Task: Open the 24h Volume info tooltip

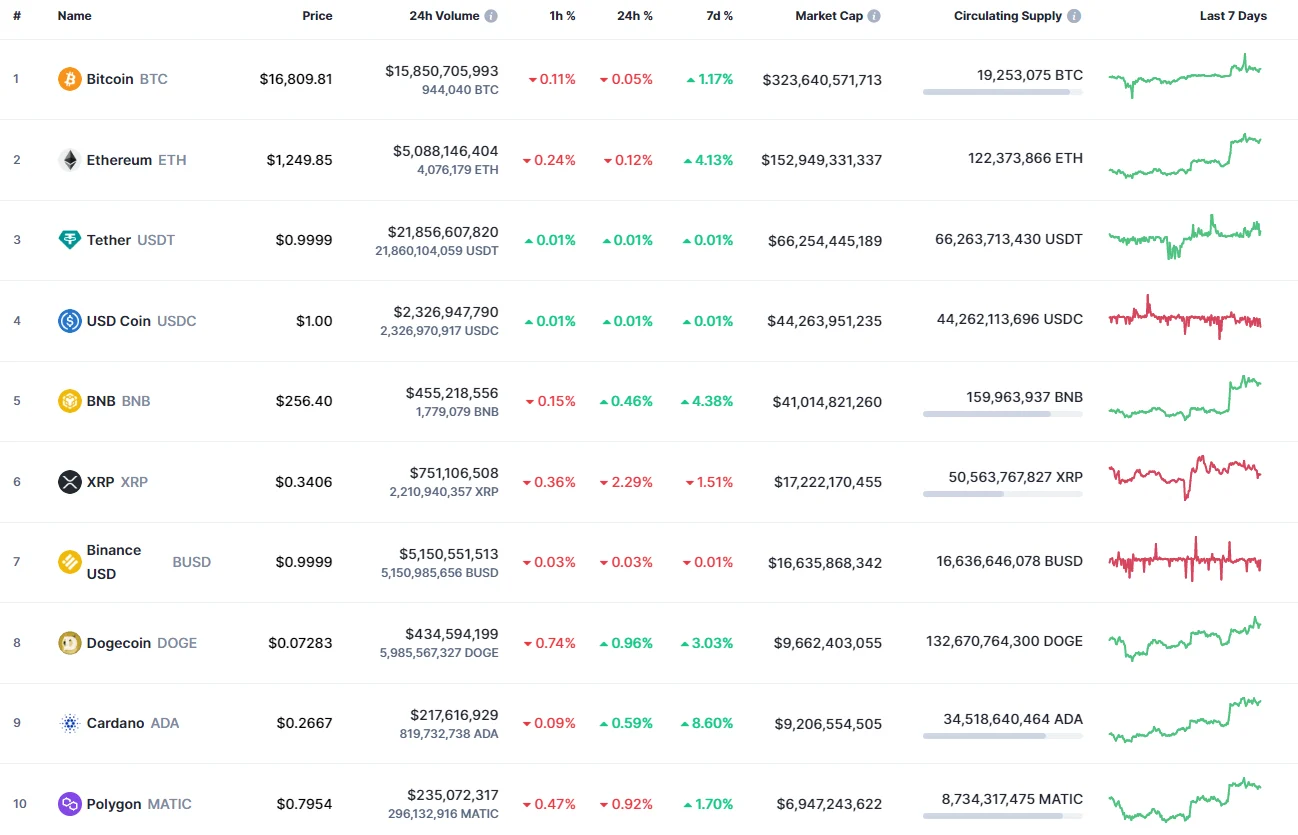Action: (x=490, y=15)
